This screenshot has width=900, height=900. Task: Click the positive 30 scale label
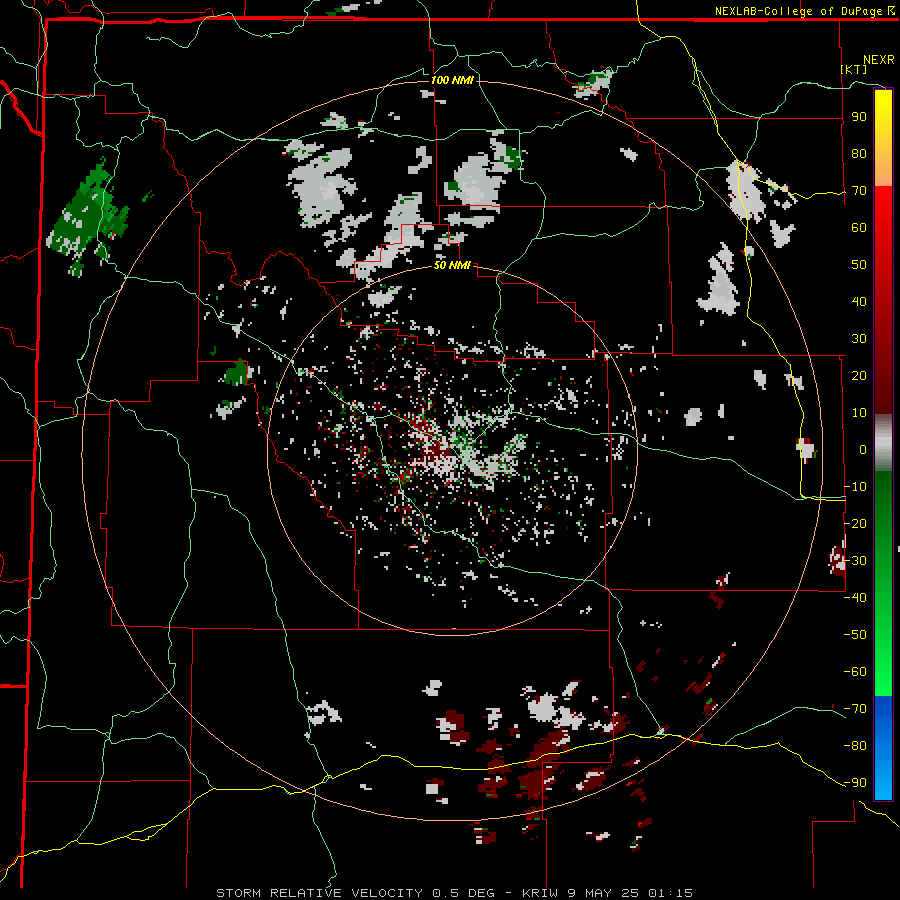click(859, 339)
